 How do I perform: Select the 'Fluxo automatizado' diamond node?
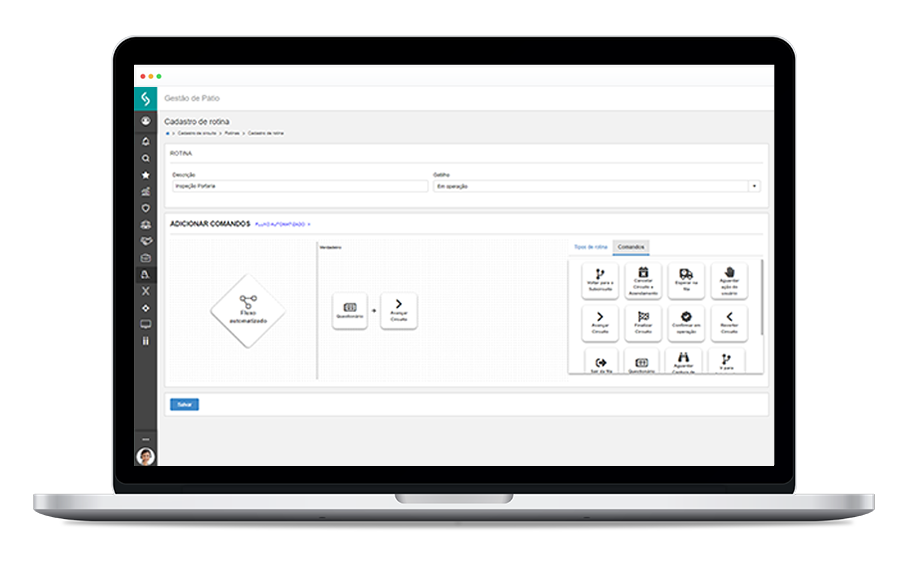click(x=248, y=311)
